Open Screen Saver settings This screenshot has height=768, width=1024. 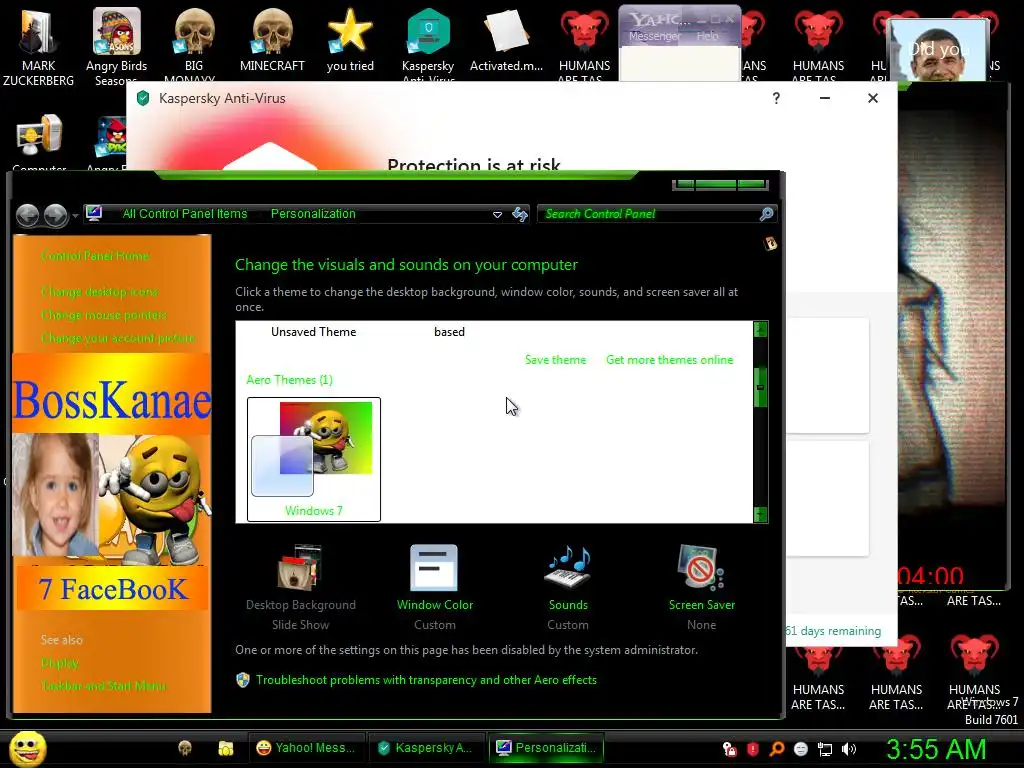tap(701, 586)
